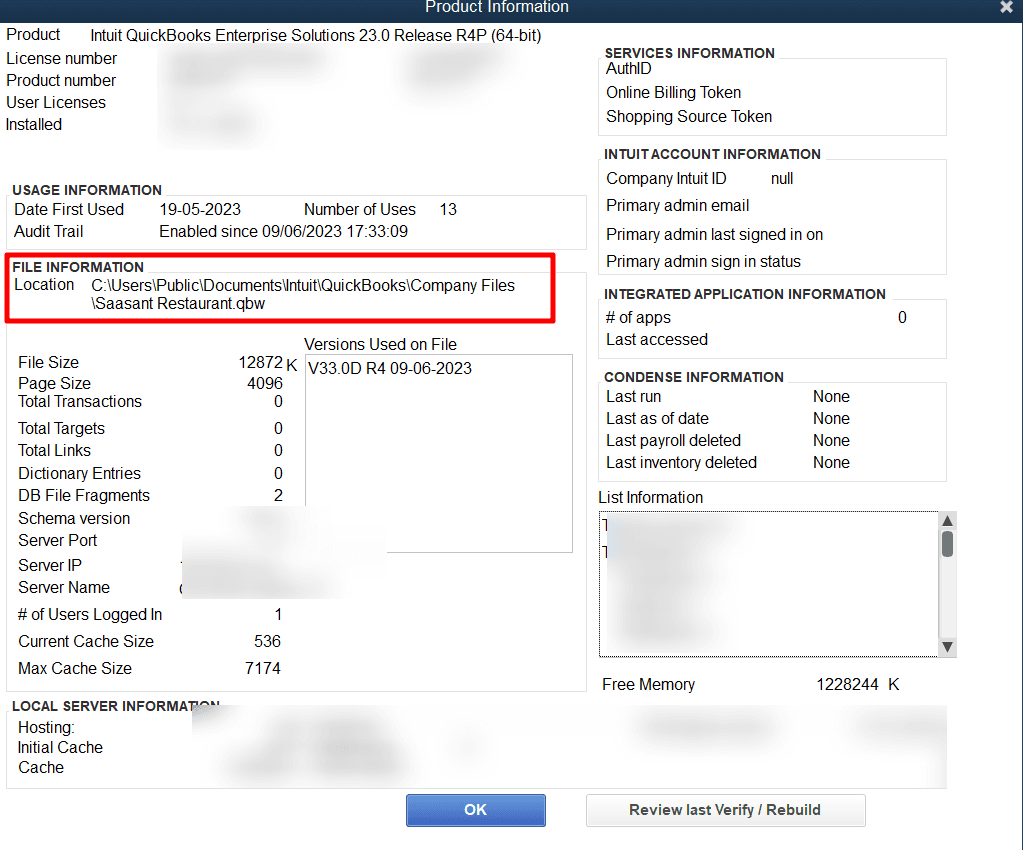Click the Server IP label
1023x850 pixels.
coord(50,565)
